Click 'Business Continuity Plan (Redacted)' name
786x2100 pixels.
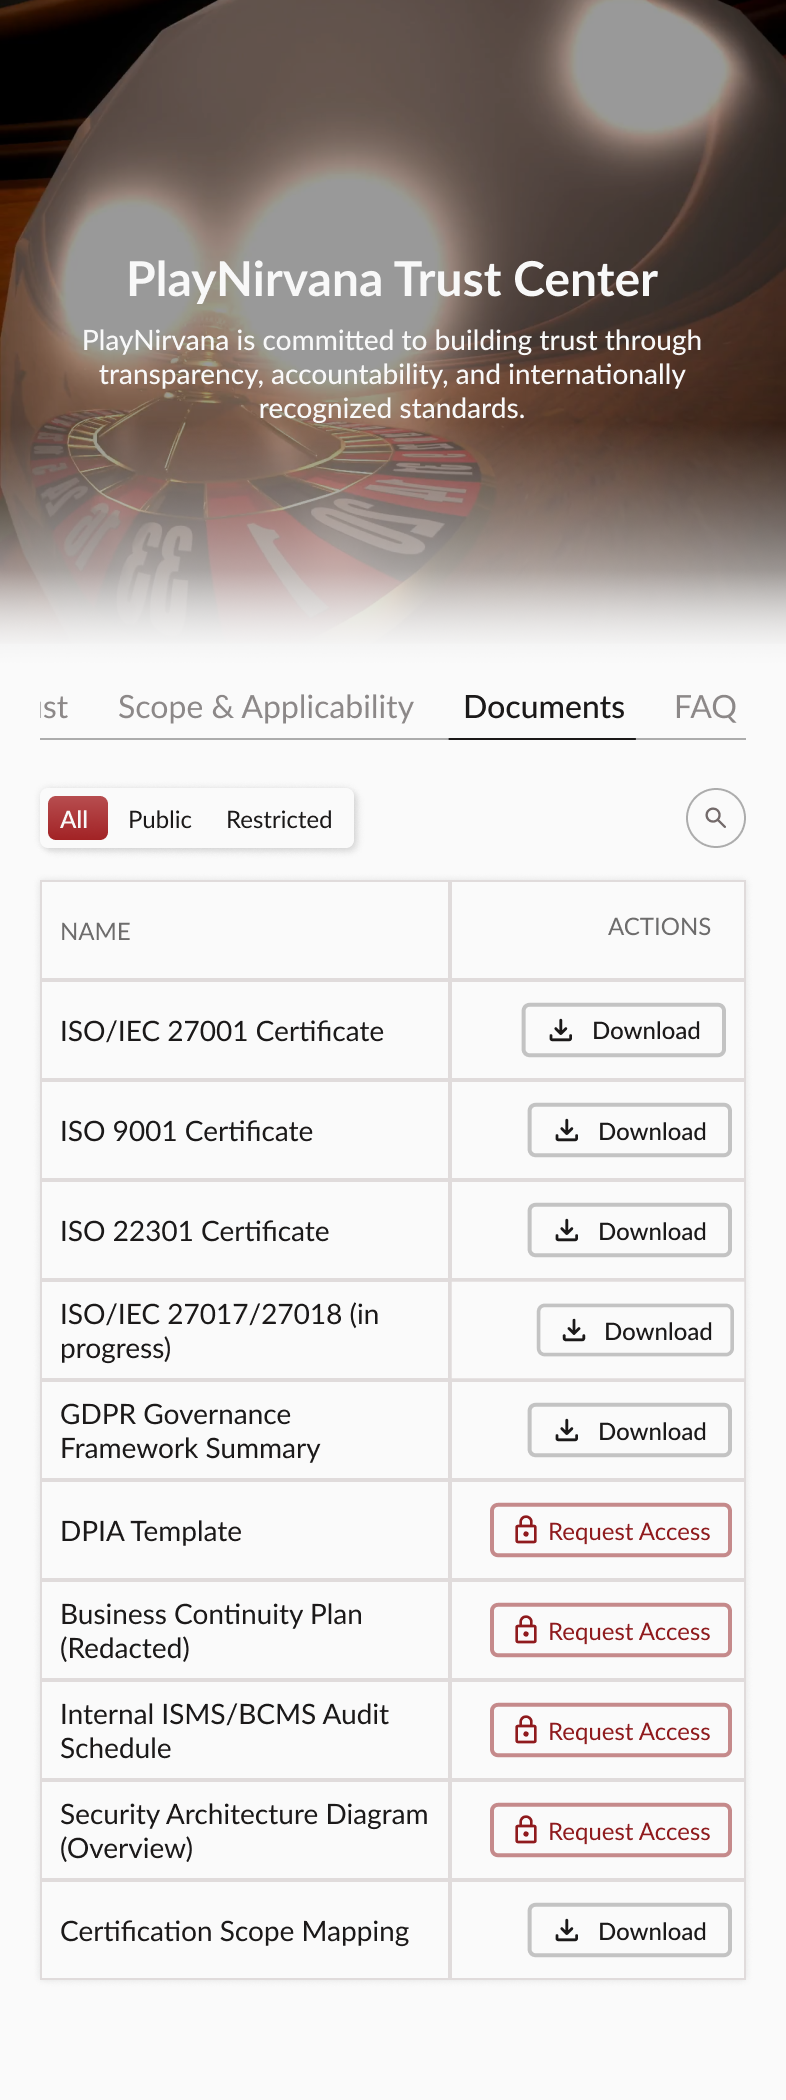(212, 1631)
